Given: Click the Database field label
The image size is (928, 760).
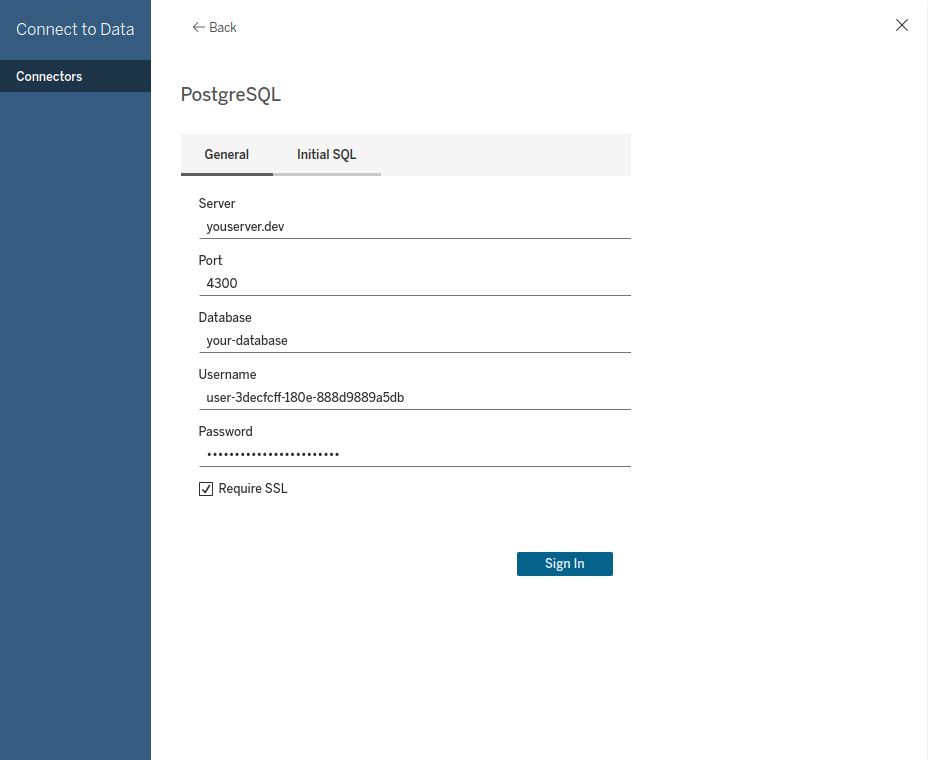Looking at the screenshot, I should [x=225, y=317].
